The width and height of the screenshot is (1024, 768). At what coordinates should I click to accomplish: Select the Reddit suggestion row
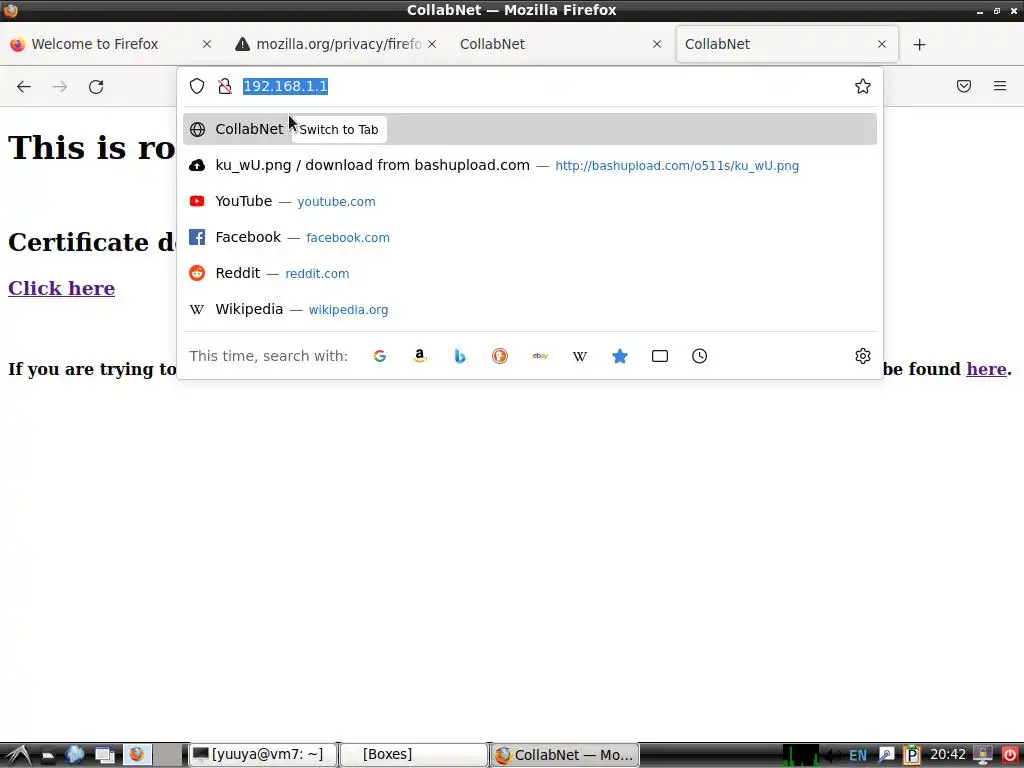530,273
